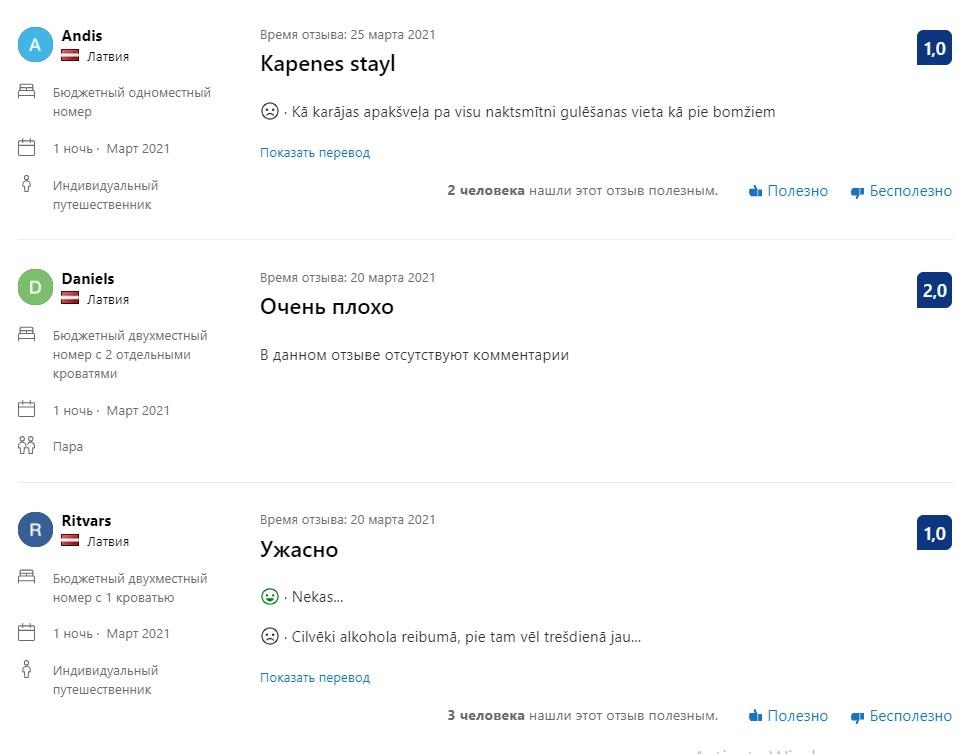
Task: Mark Ritvars's review as Полезно
Action: pos(788,716)
